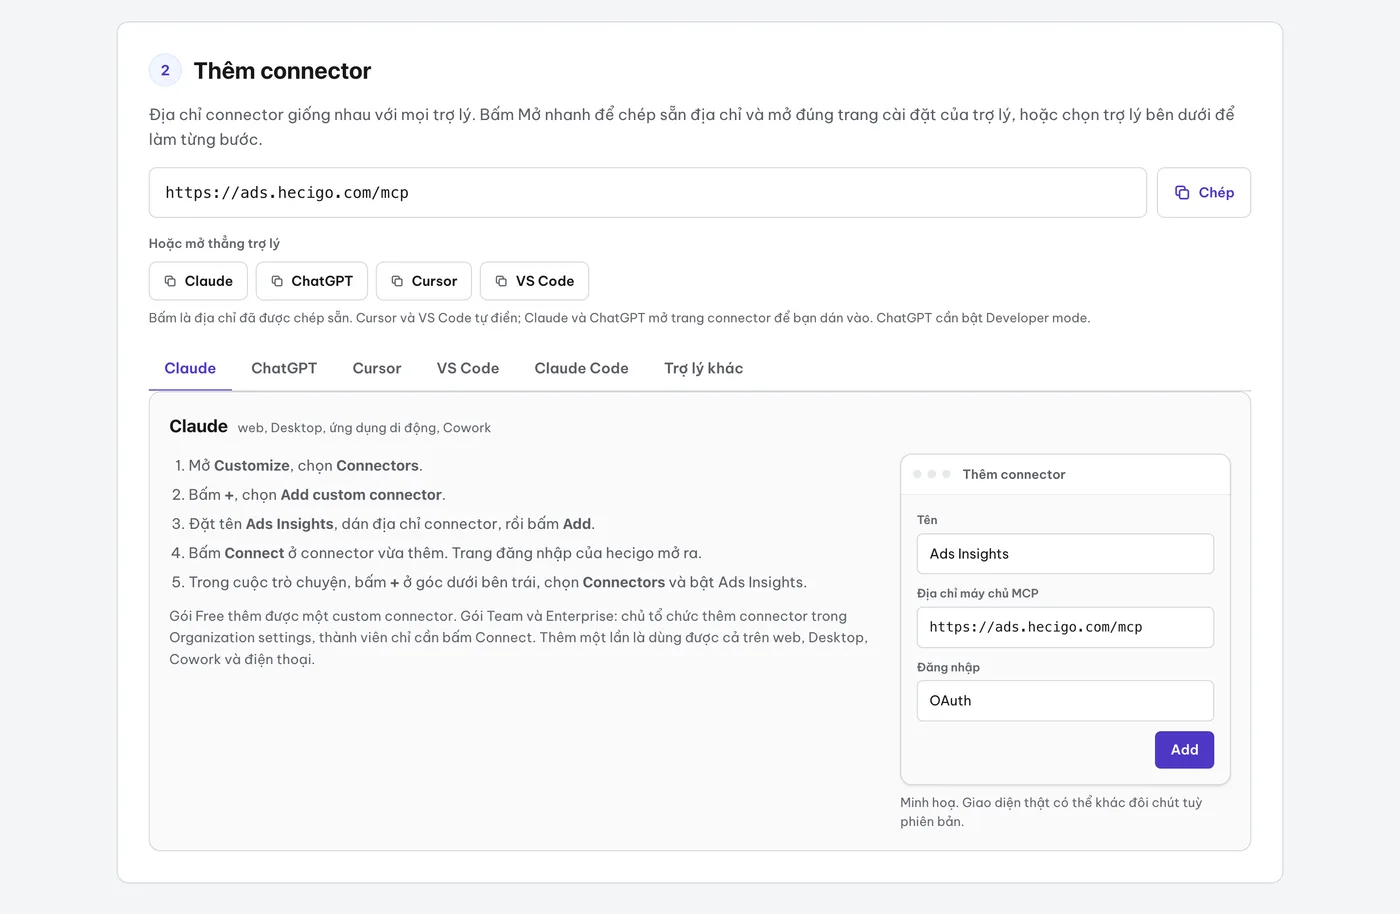
Task: Click the "Thêm connector" section heading
Action: coord(282,71)
